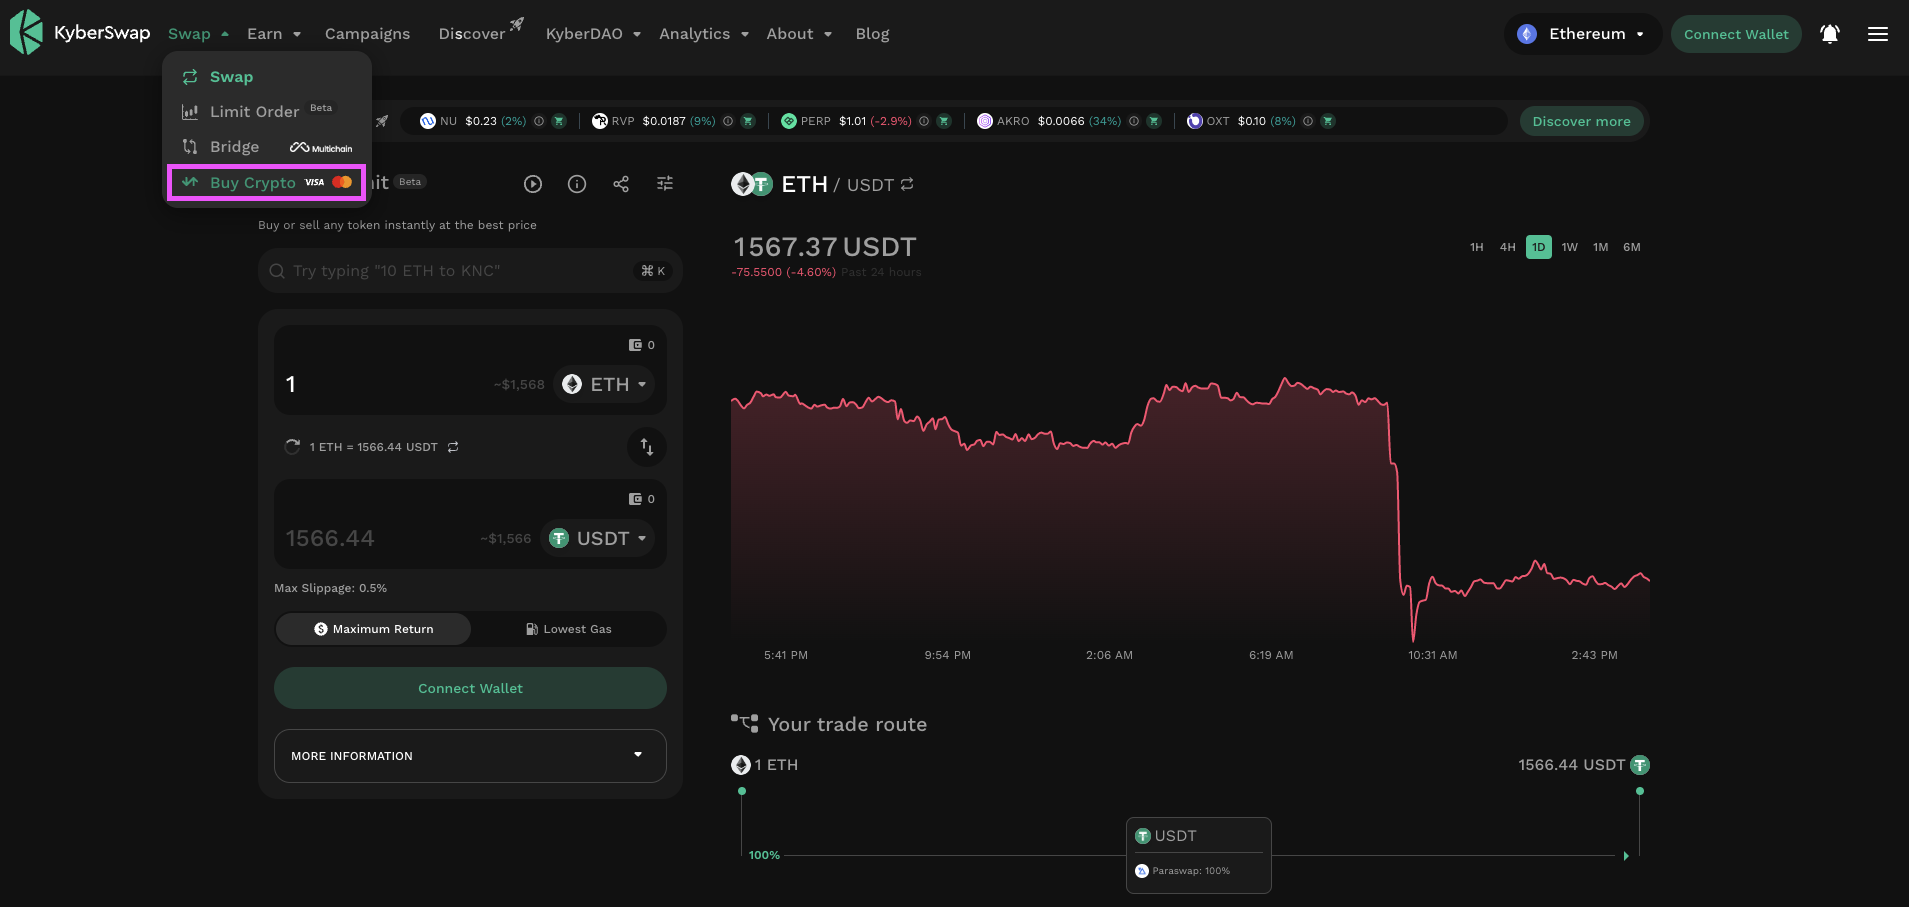
Task: View PERP token info icon
Action: point(924,121)
